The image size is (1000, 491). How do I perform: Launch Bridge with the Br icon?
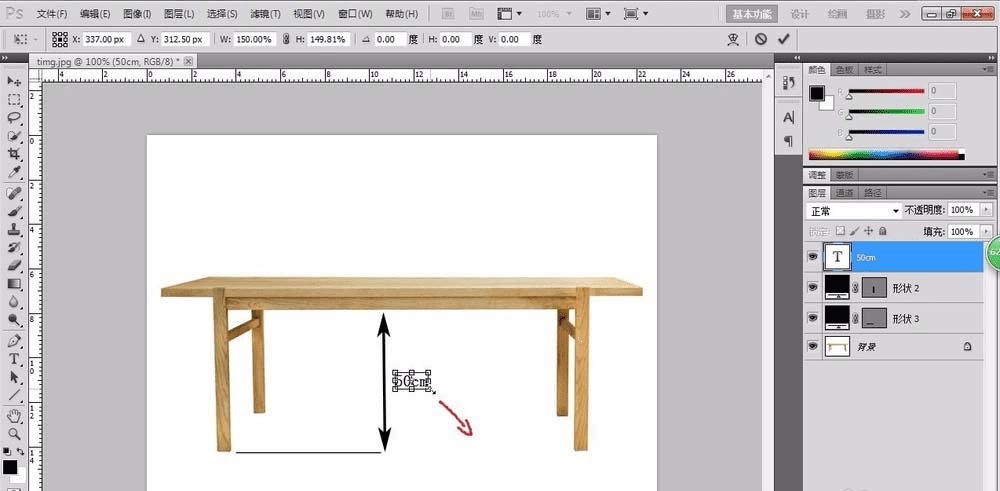pyautogui.click(x=448, y=13)
